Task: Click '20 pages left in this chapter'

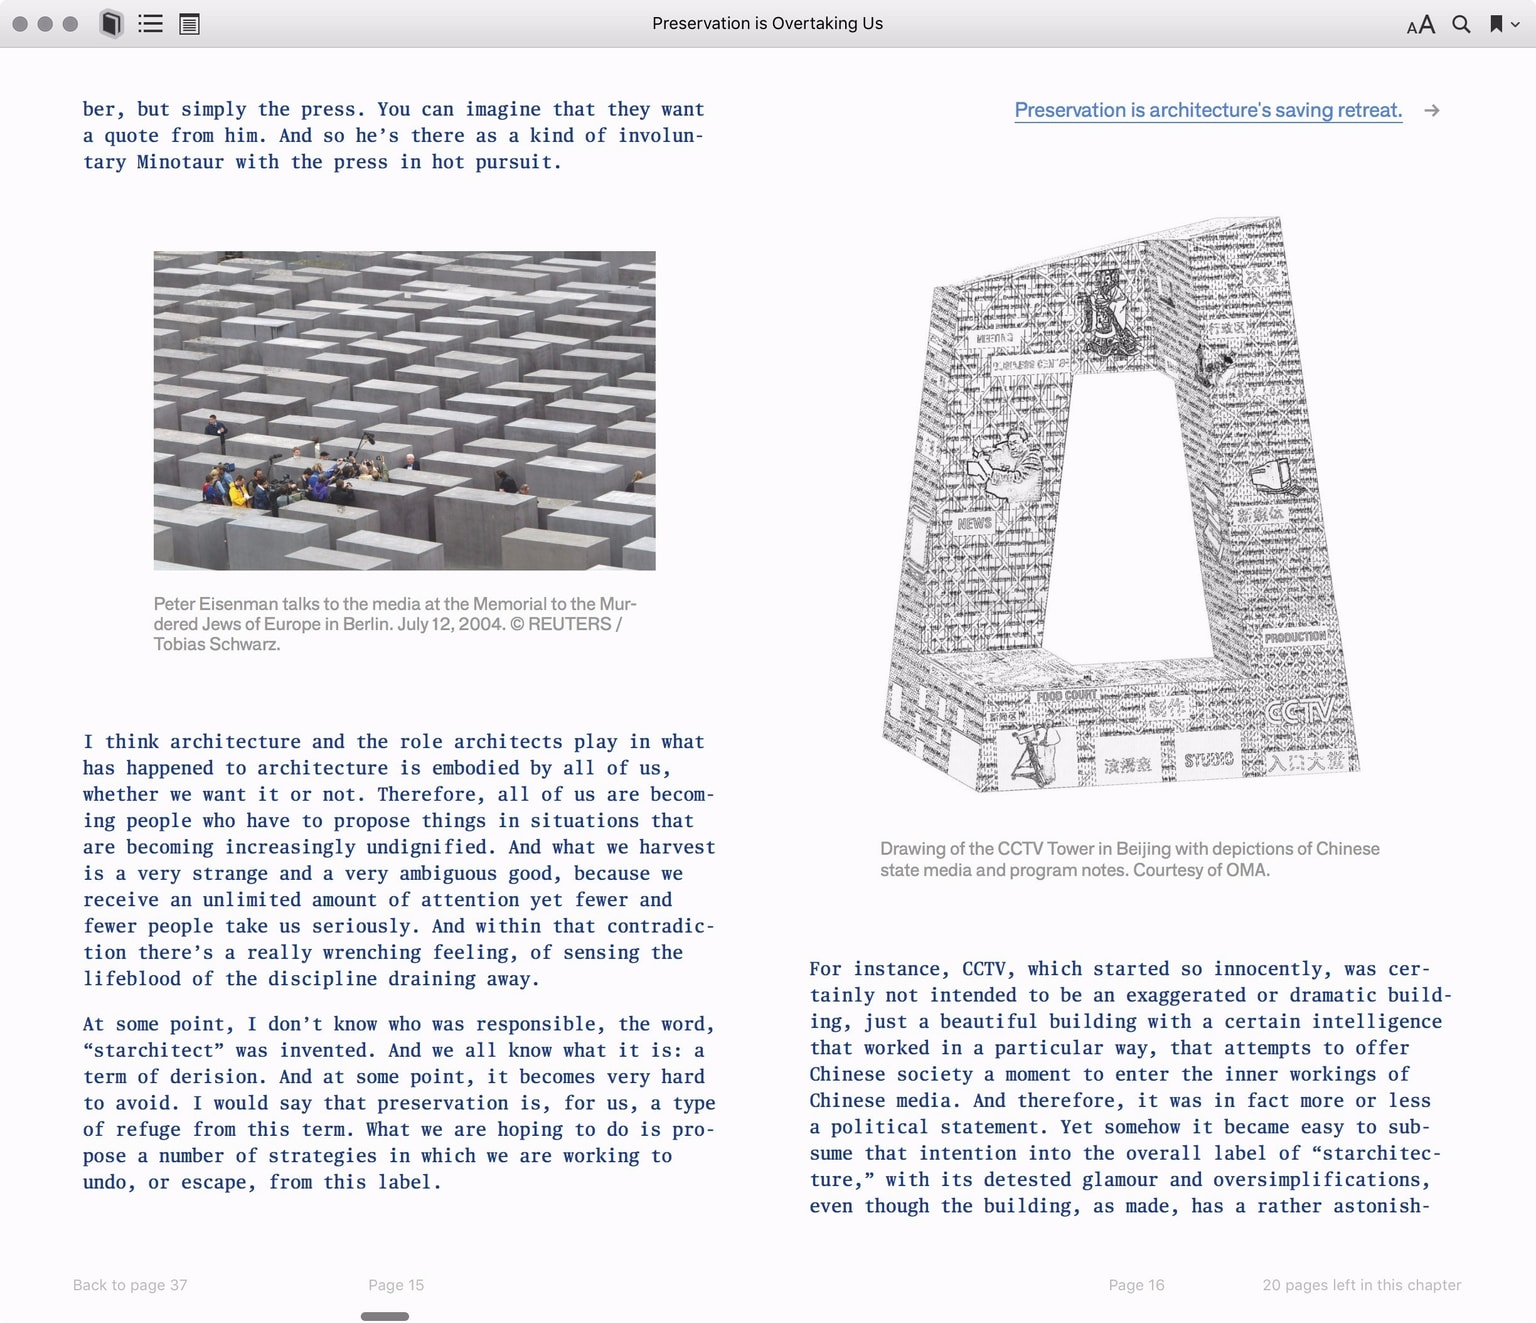Action: [1361, 1285]
